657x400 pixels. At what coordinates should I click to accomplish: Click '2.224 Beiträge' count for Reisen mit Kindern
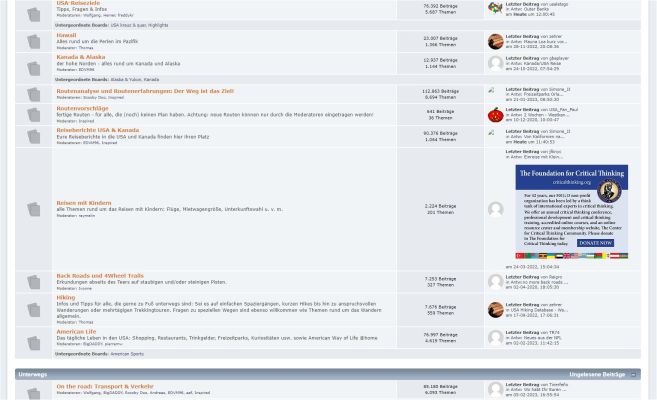point(440,206)
